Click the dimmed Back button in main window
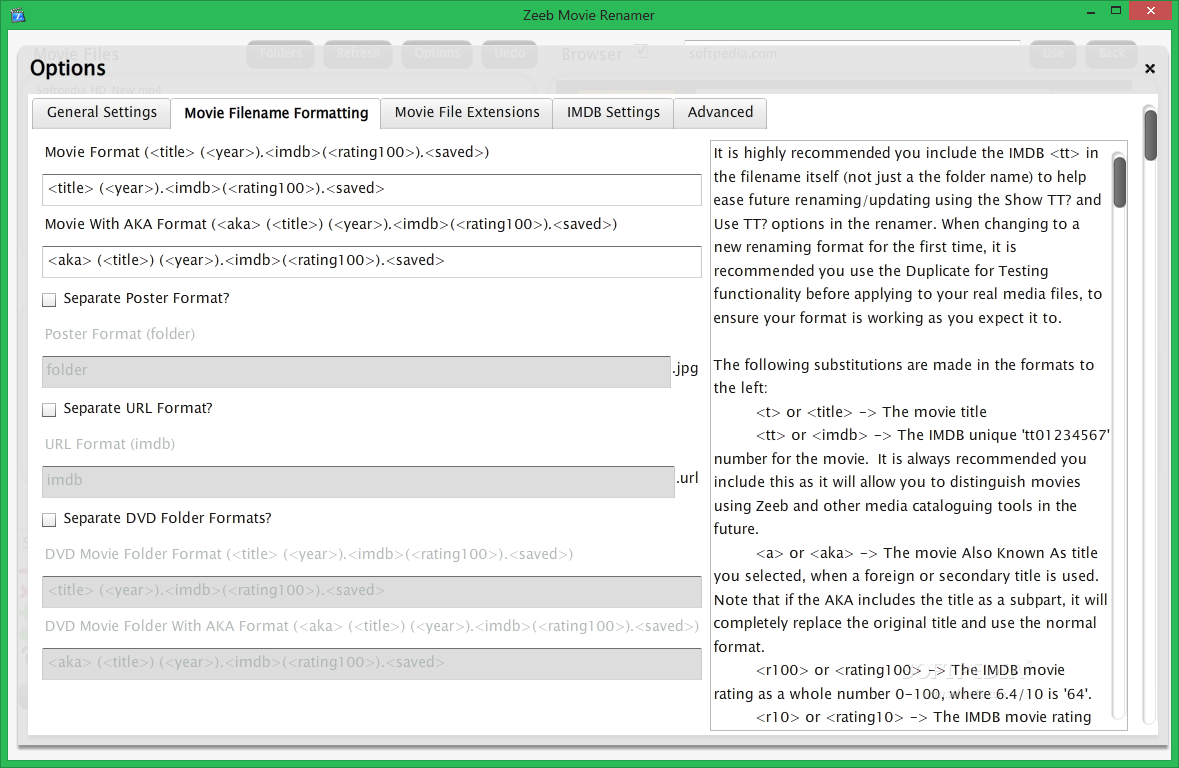Screen dimensions: 1179x768 1111,53
